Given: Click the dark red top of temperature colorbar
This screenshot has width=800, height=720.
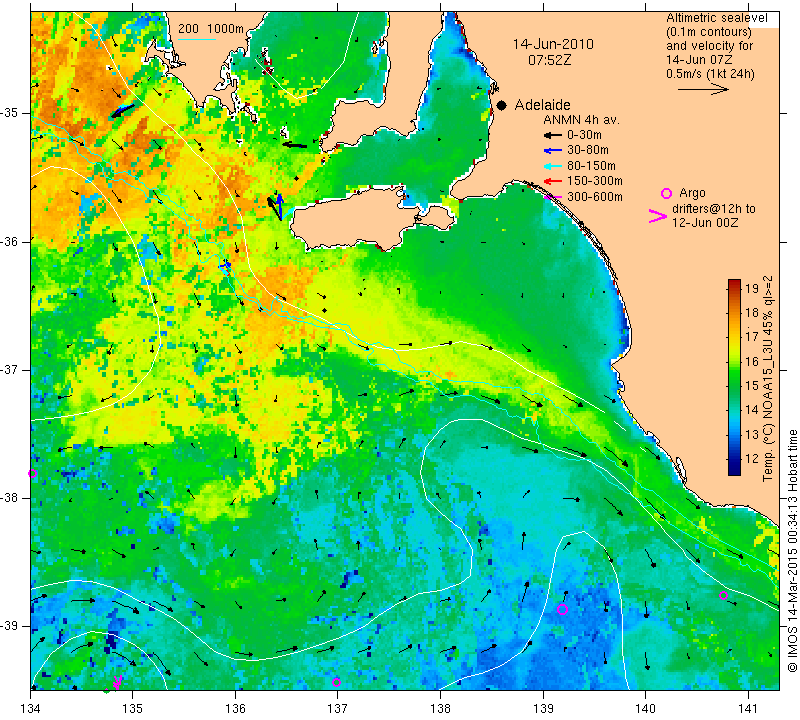Looking at the screenshot, I should [734, 283].
